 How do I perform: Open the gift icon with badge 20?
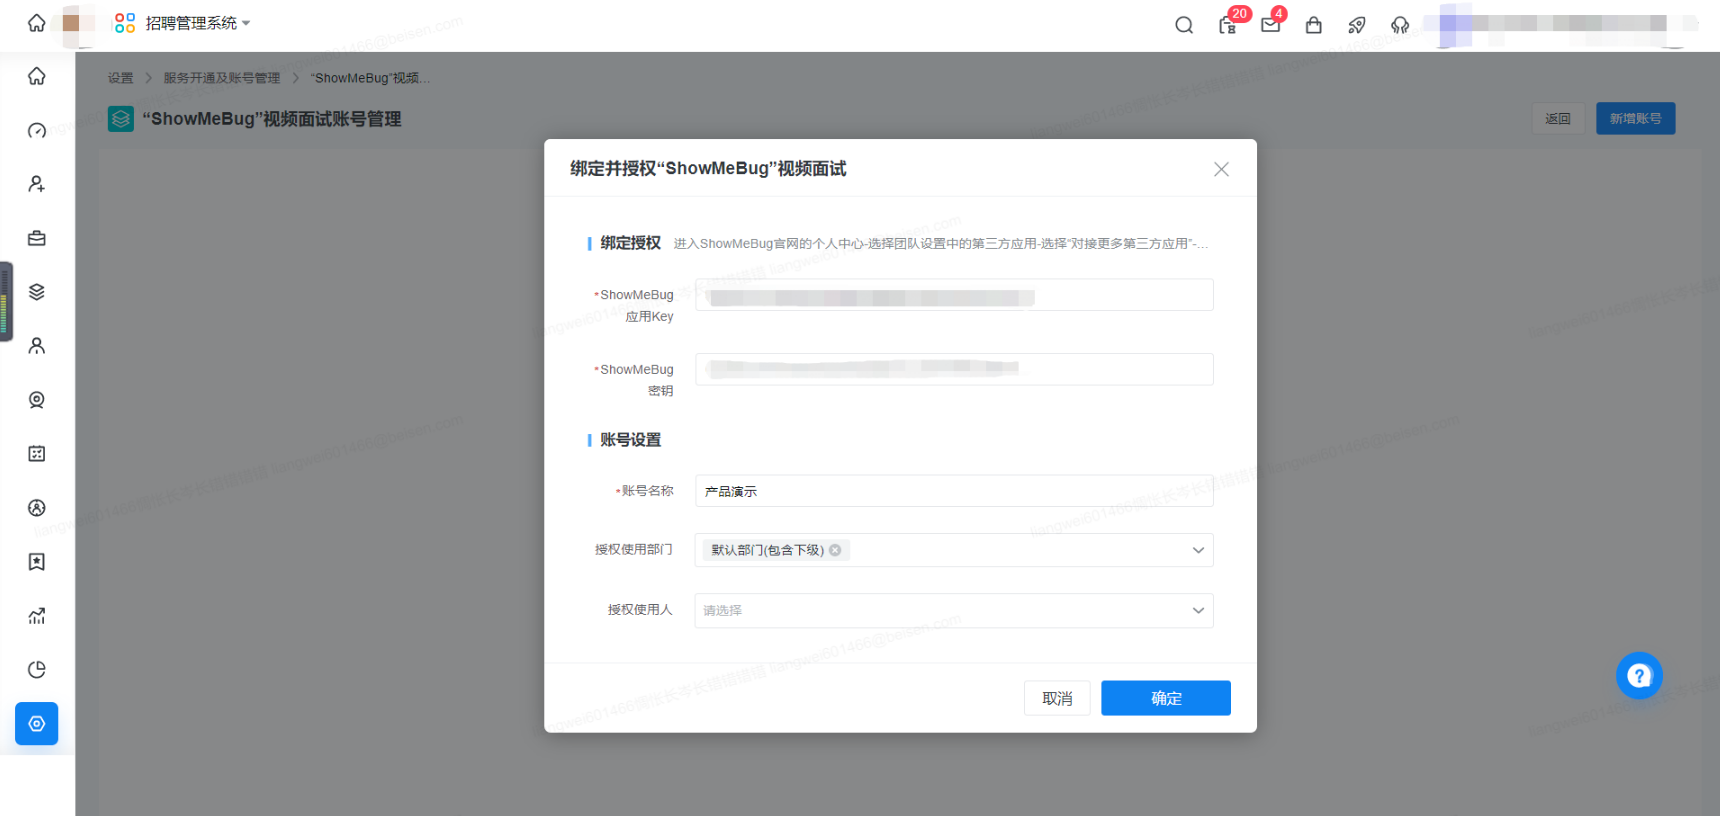pyautogui.click(x=1228, y=25)
